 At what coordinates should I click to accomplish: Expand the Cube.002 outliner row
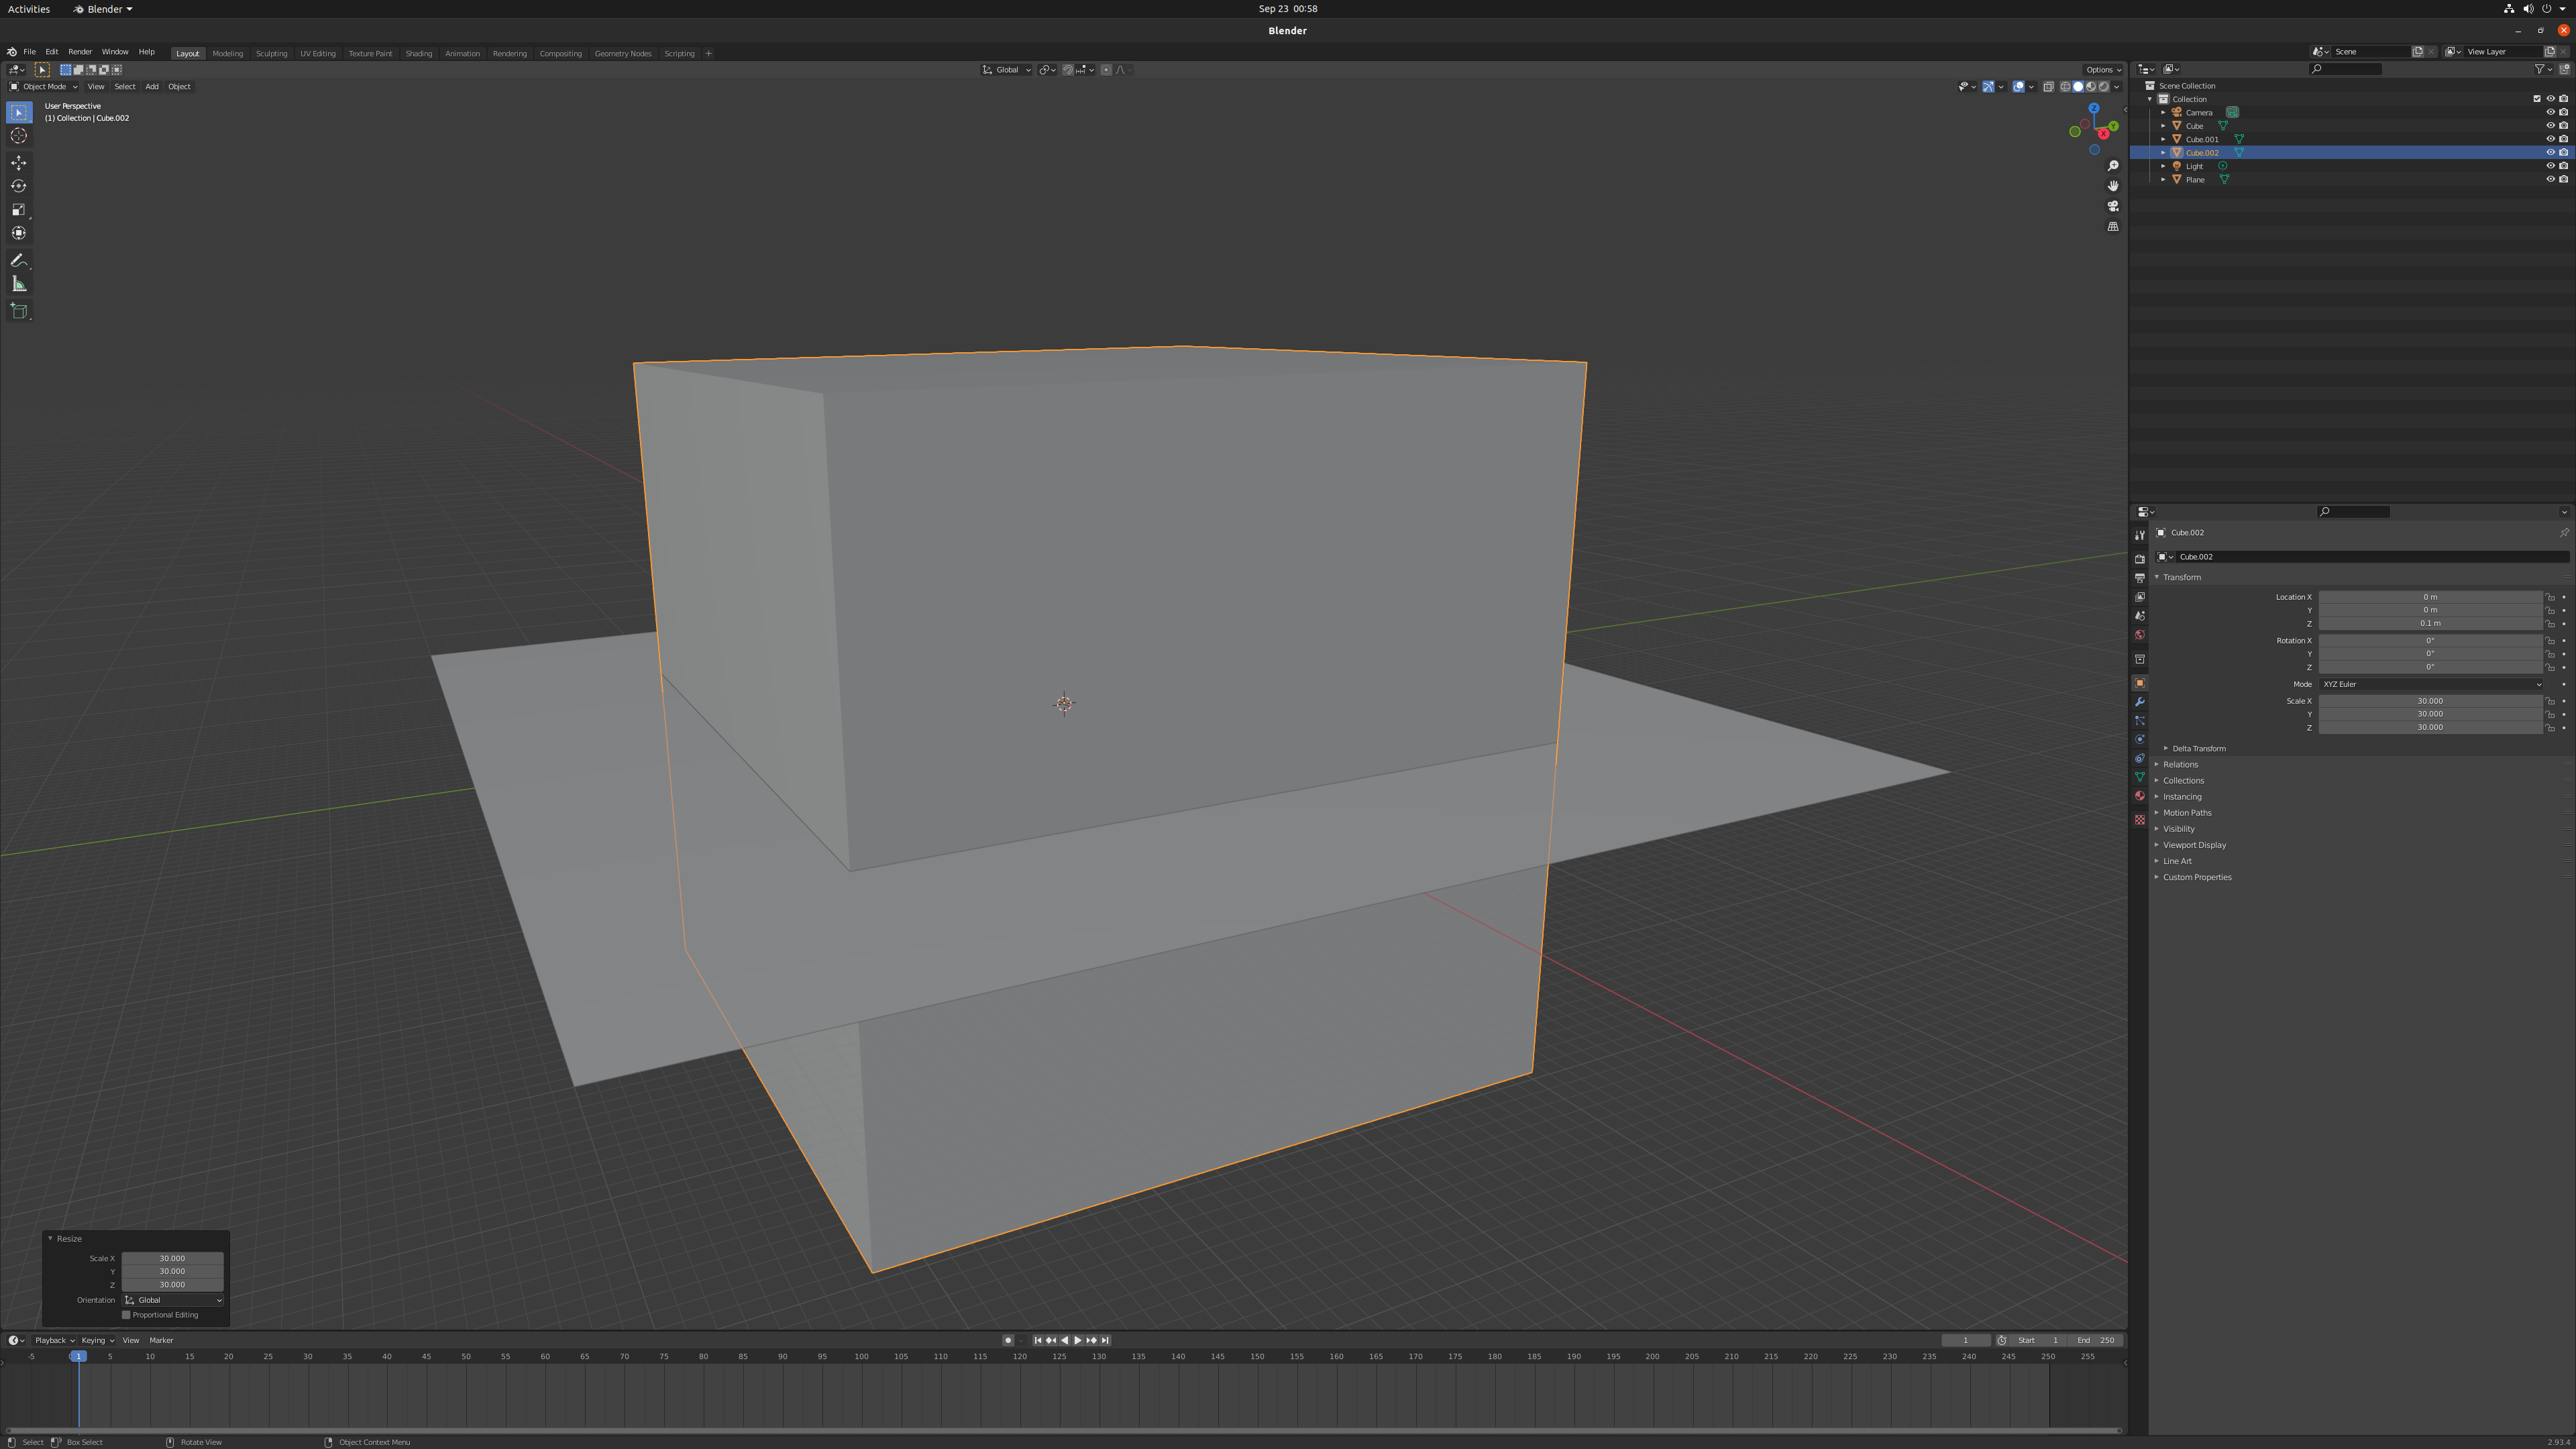click(x=2163, y=153)
